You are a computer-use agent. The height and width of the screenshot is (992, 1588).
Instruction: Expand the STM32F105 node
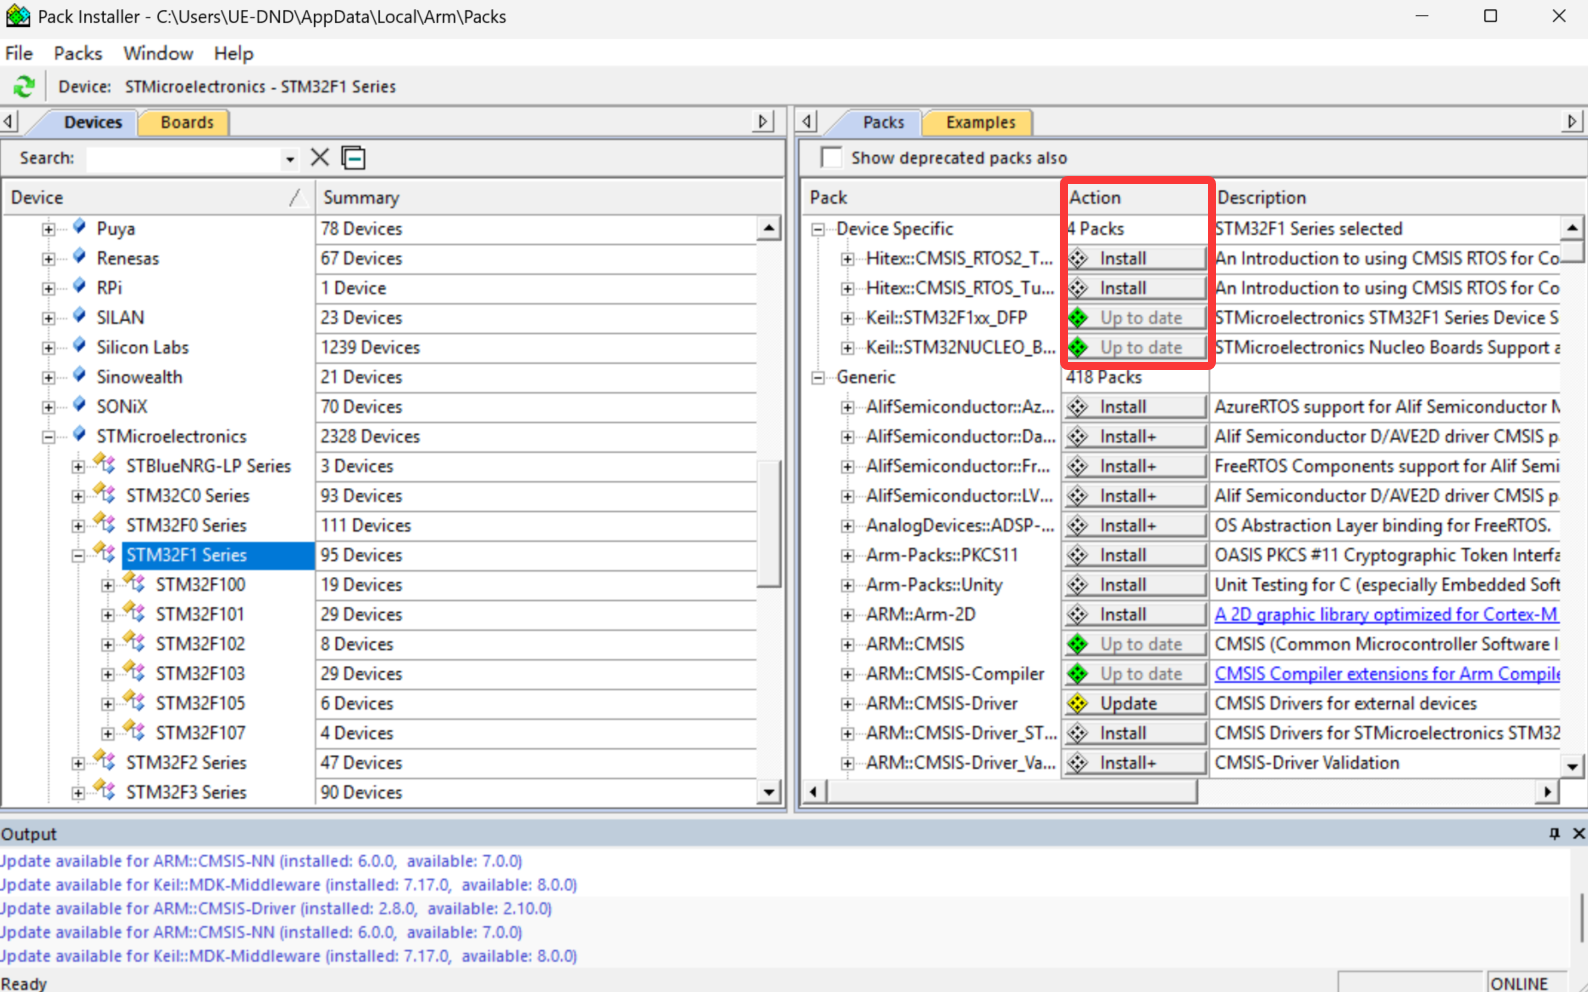click(x=108, y=703)
